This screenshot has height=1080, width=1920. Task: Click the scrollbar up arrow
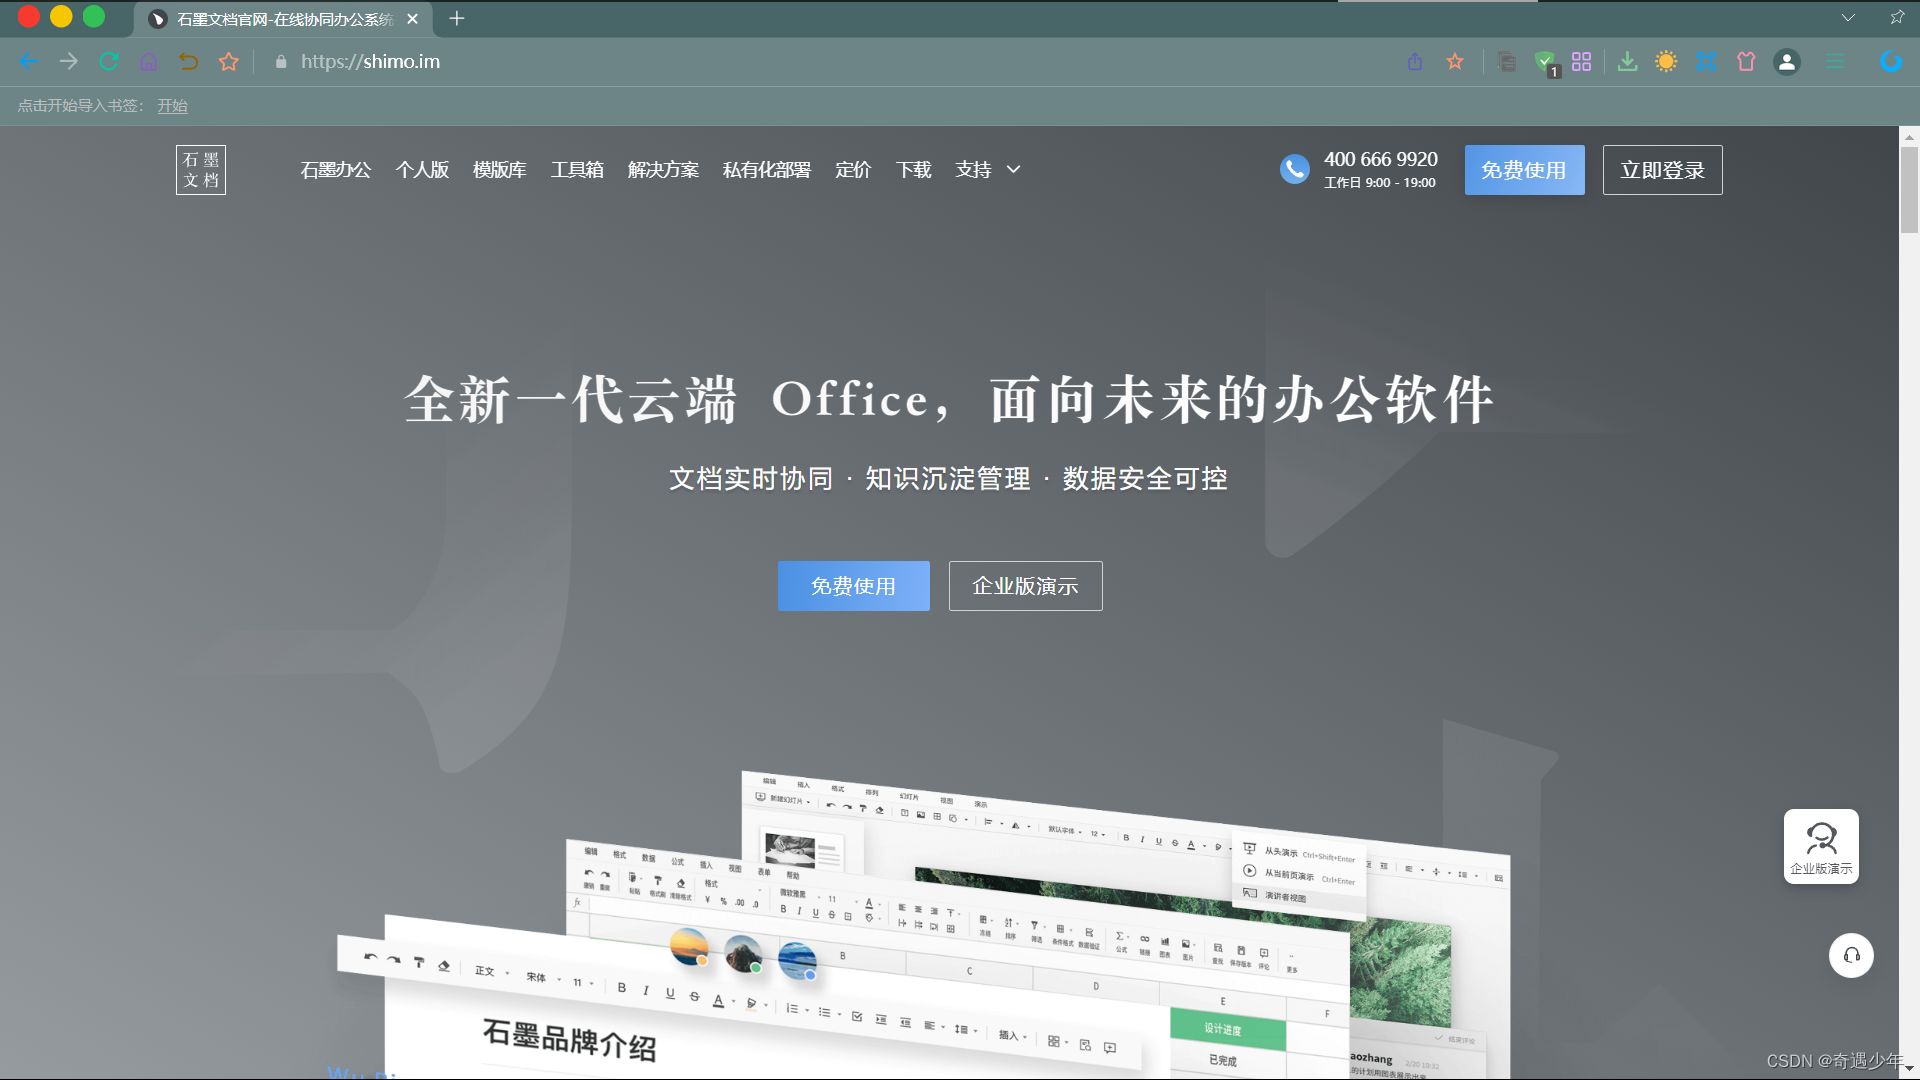pos(1909,137)
